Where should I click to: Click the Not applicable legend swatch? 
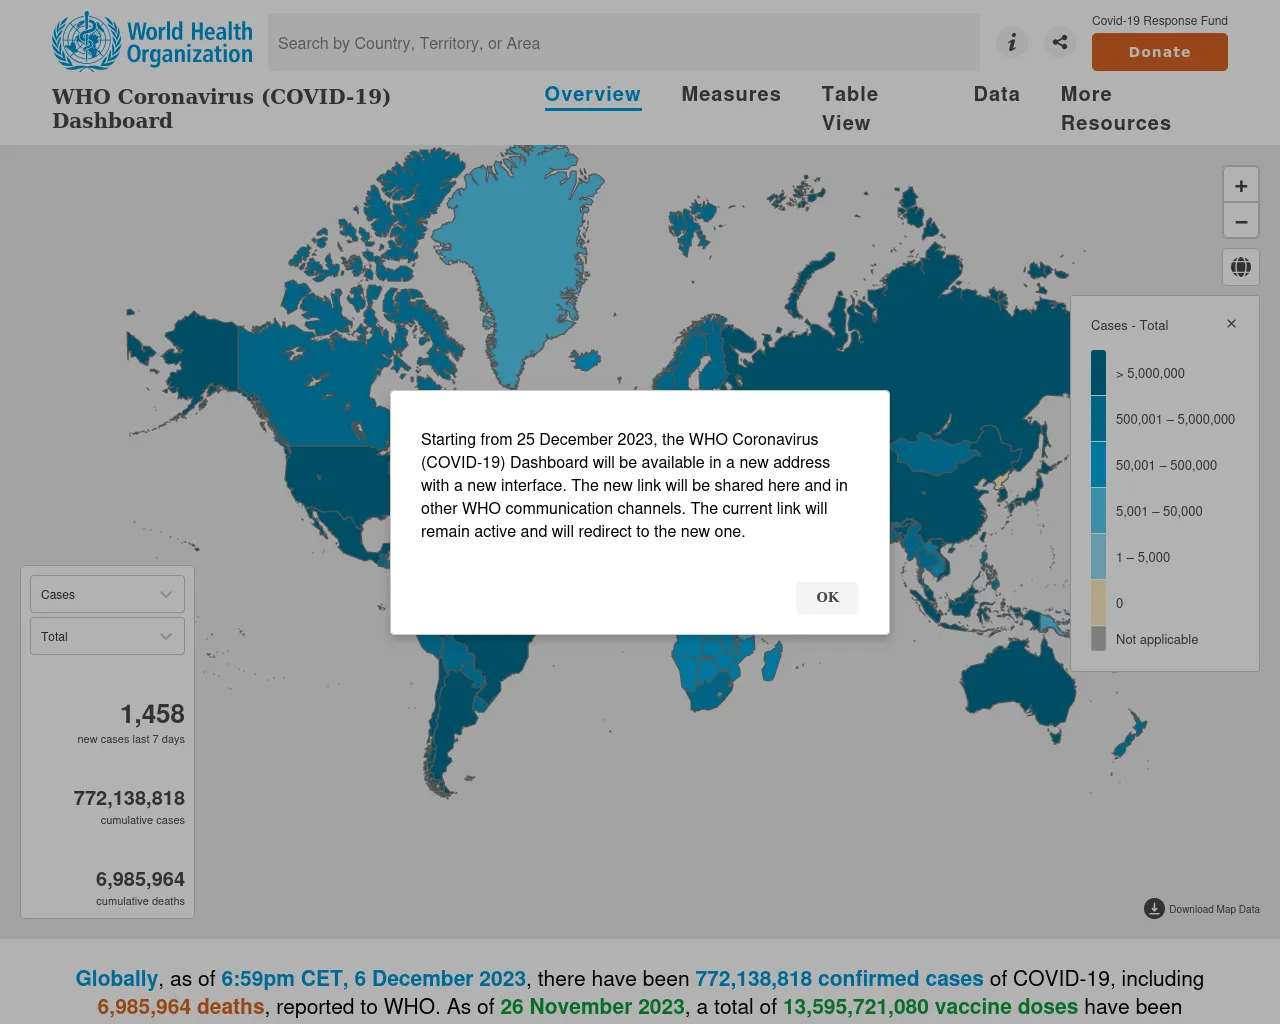tap(1098, 639)
